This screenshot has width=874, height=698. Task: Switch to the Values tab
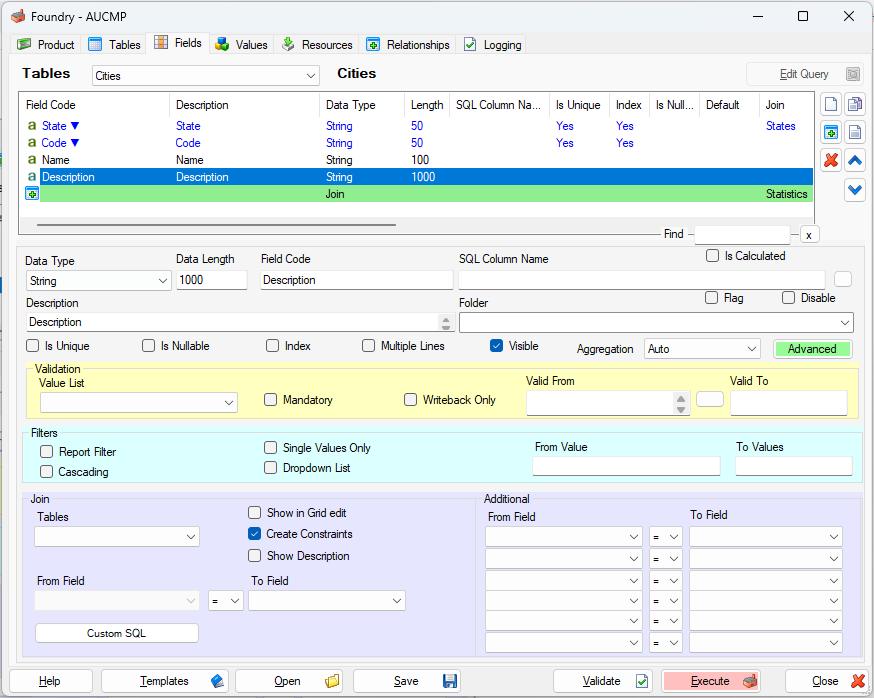pyautogui.click(x=241, y=45)
